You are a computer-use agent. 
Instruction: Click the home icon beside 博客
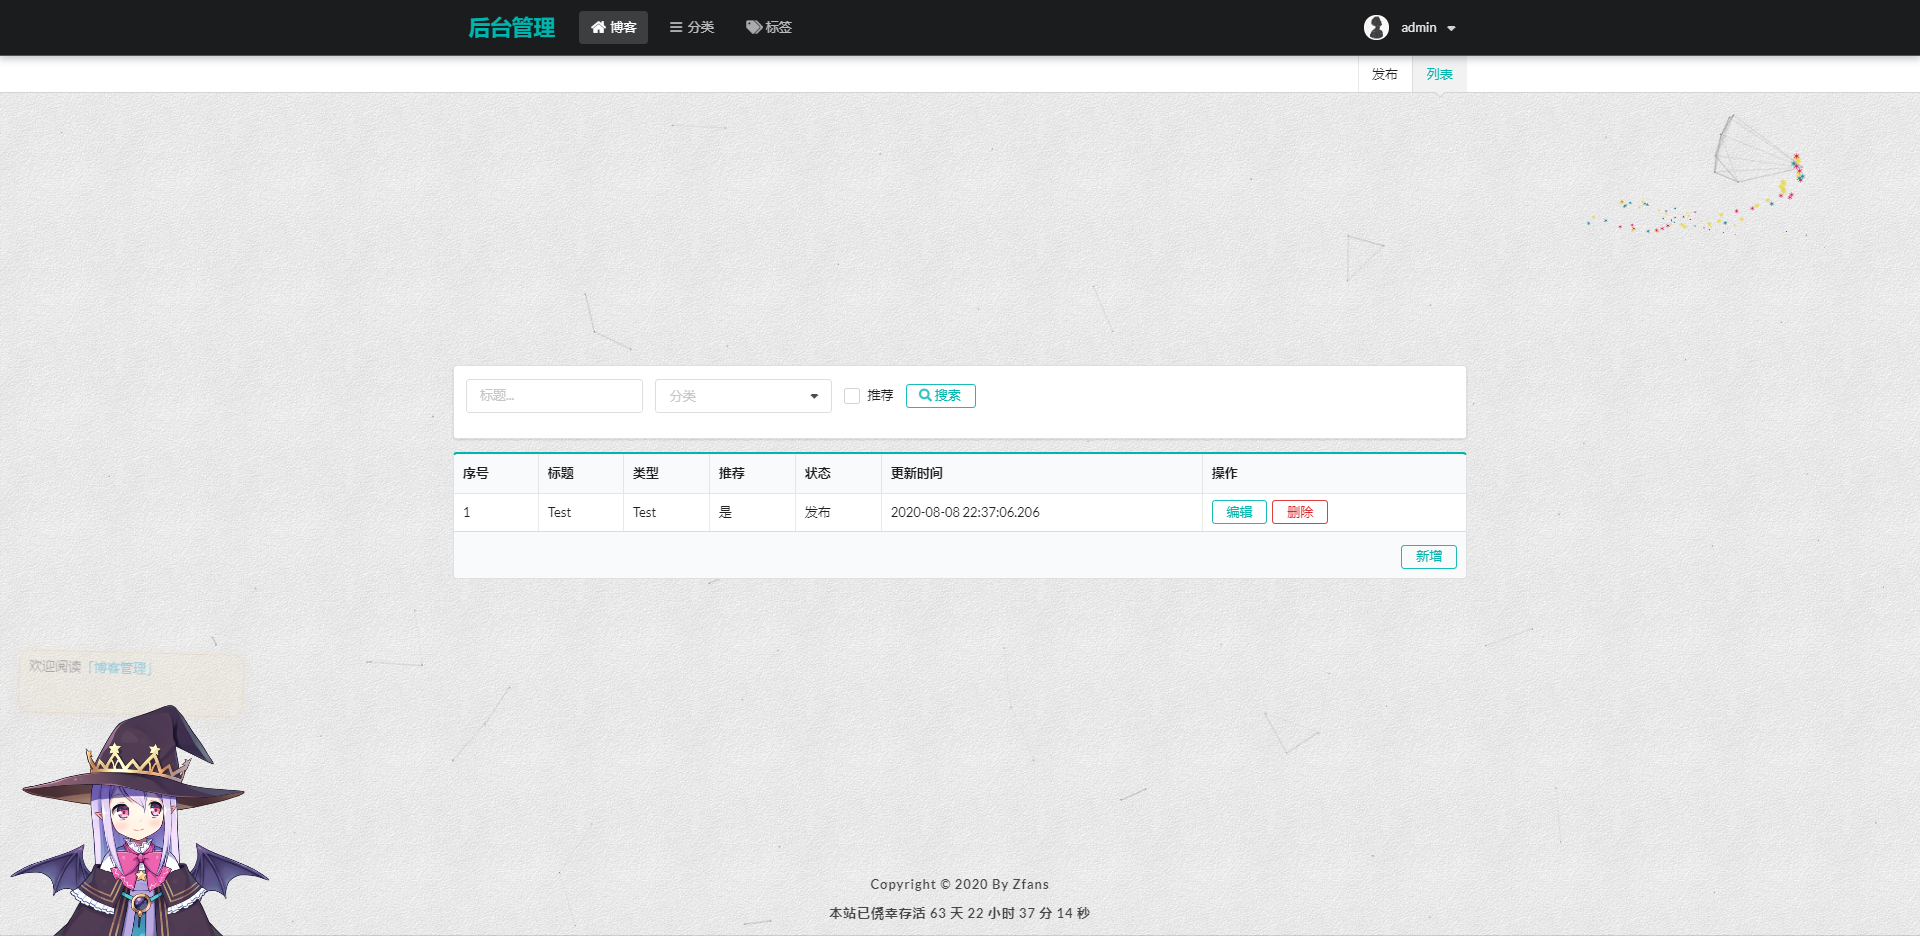coord(598,28)
